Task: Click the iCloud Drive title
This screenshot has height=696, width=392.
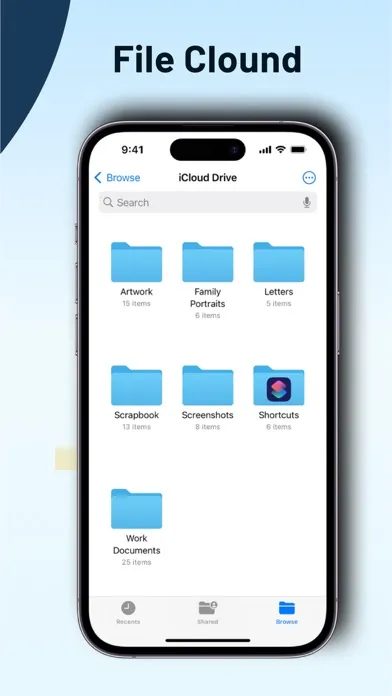Action: [208, 178]
